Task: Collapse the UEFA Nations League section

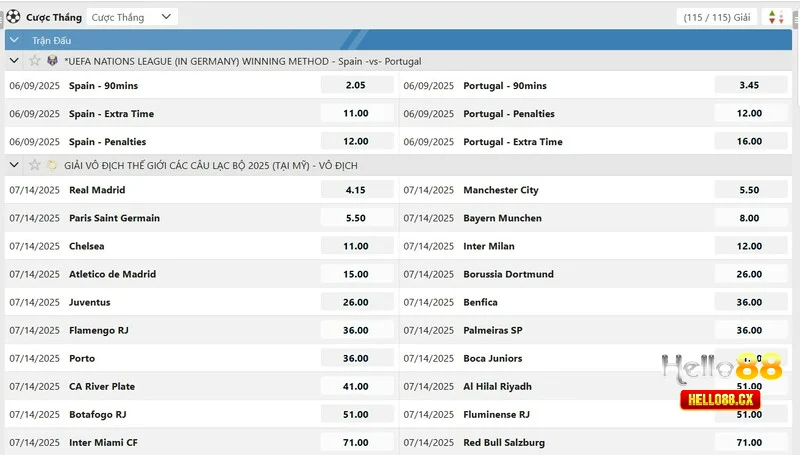Action: (14, 61)
